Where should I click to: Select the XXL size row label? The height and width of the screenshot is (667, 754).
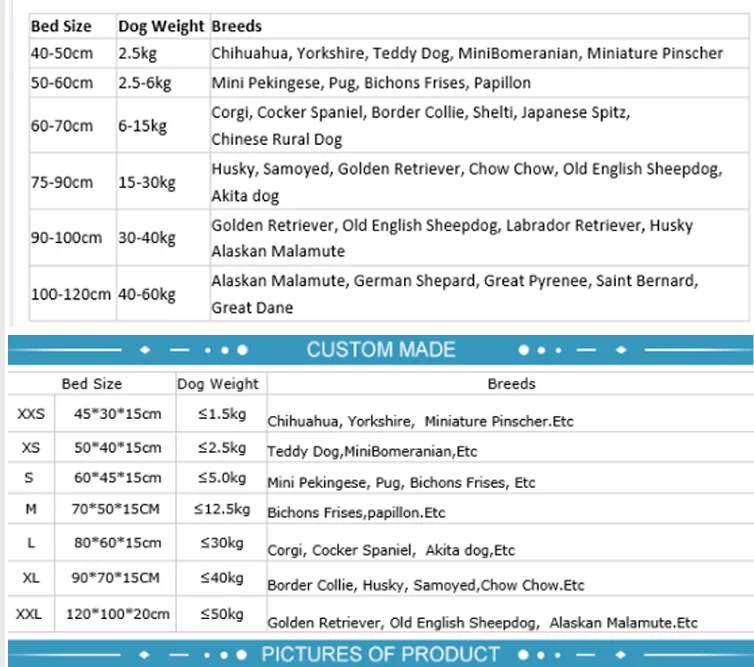pos(30,614)
